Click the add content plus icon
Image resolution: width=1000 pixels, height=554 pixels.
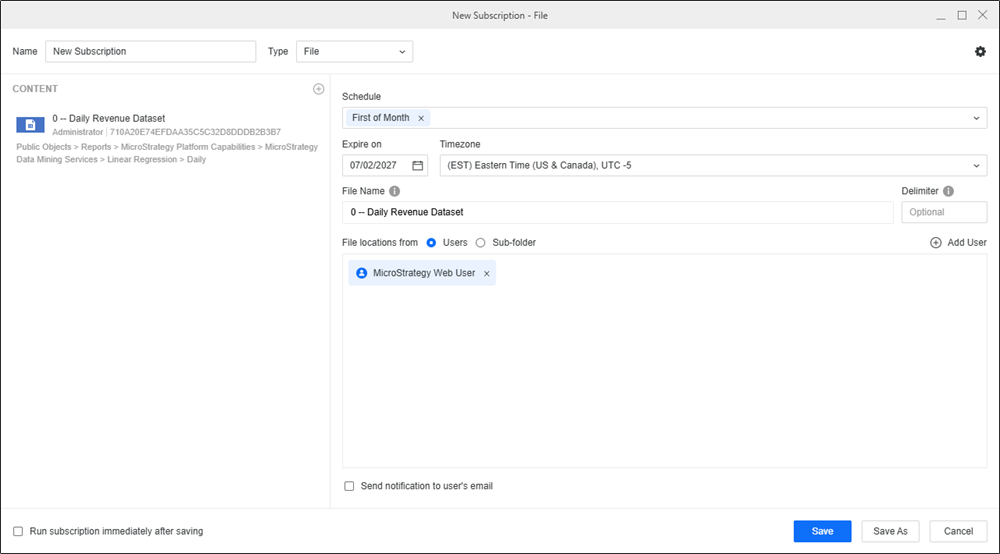[x=319, y=89]
